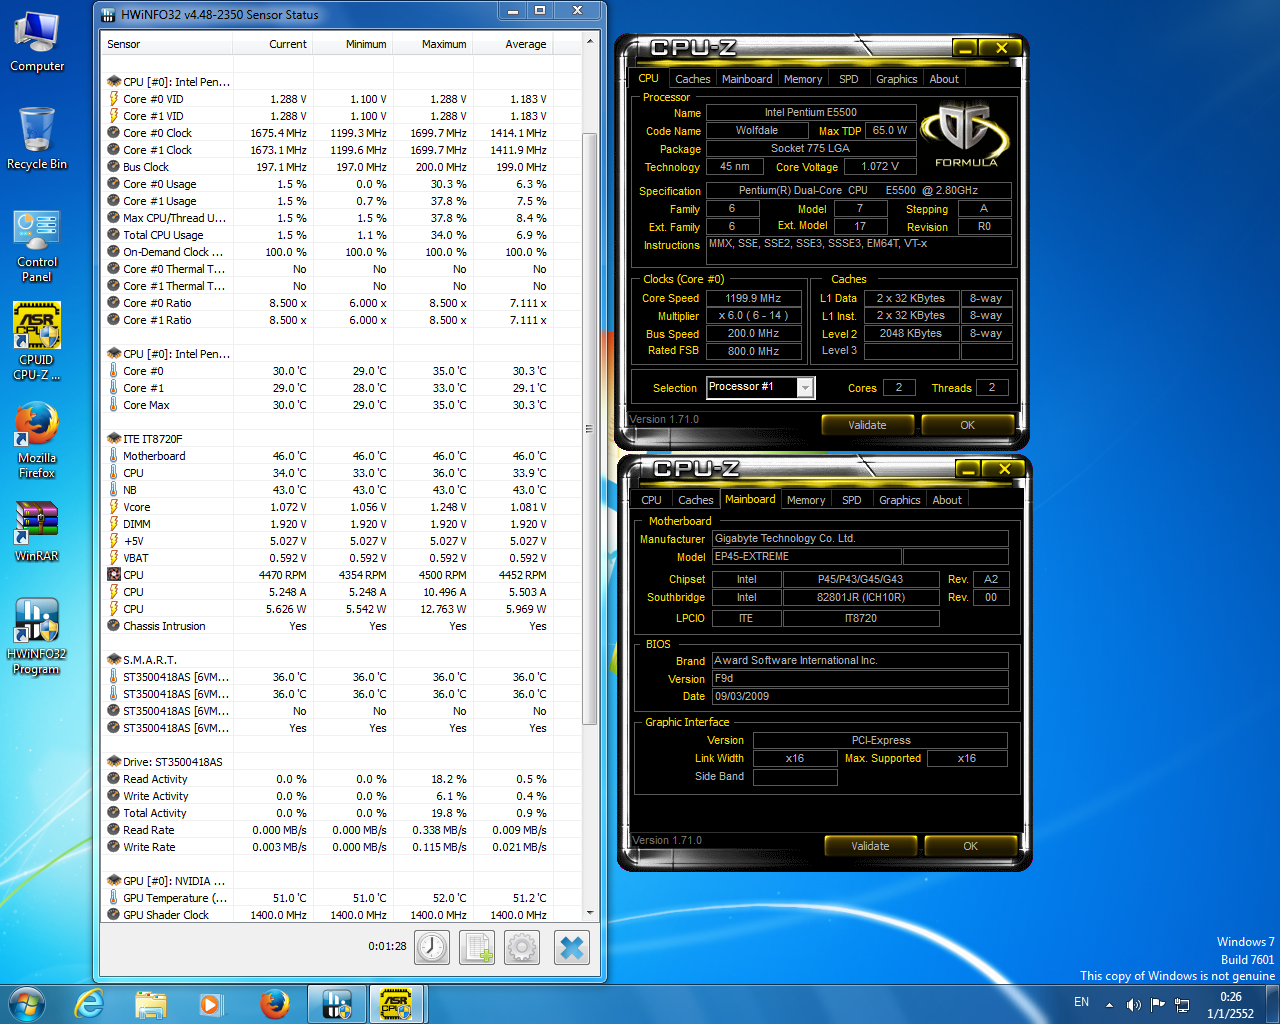
Task: Click the HWiNFO32 sensor list scrollbar up arrow
Action: [x=590, y=42]
